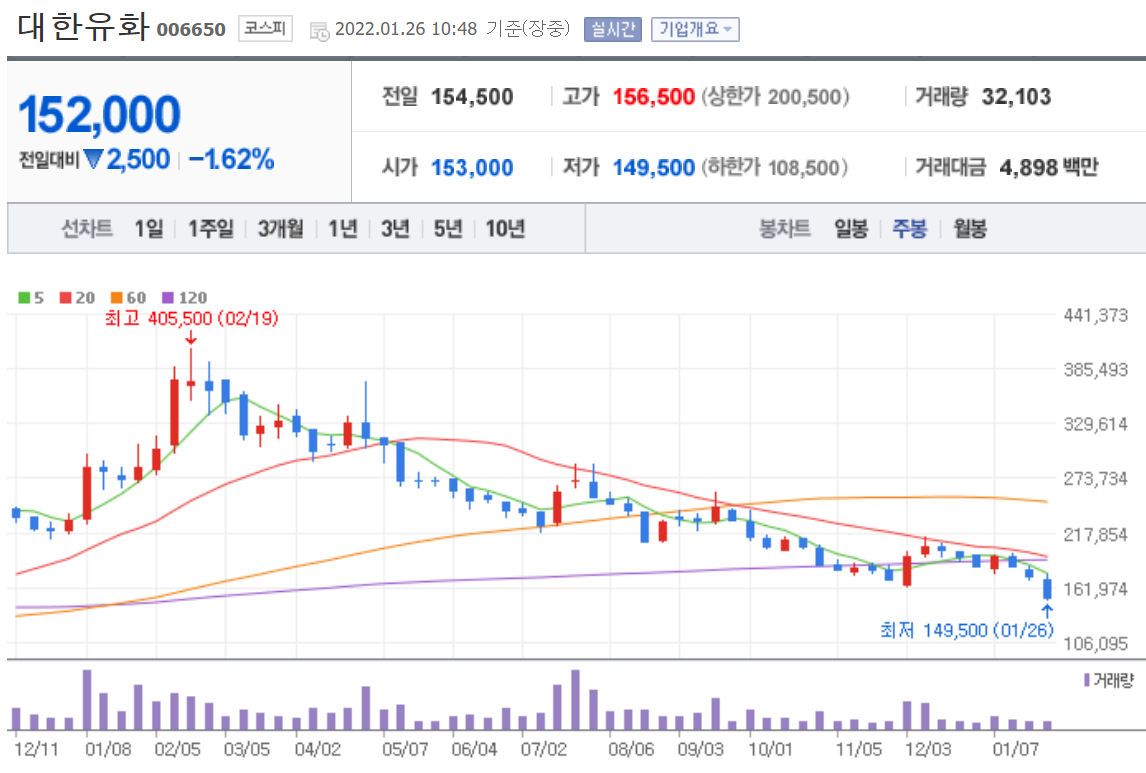Switch to 월봉 monthly candle chart
This screenshot has height=773, width=1146.
[970, 229]
